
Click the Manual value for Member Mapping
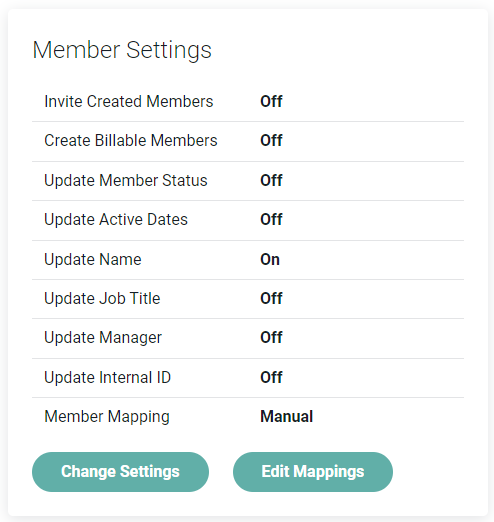287,416
